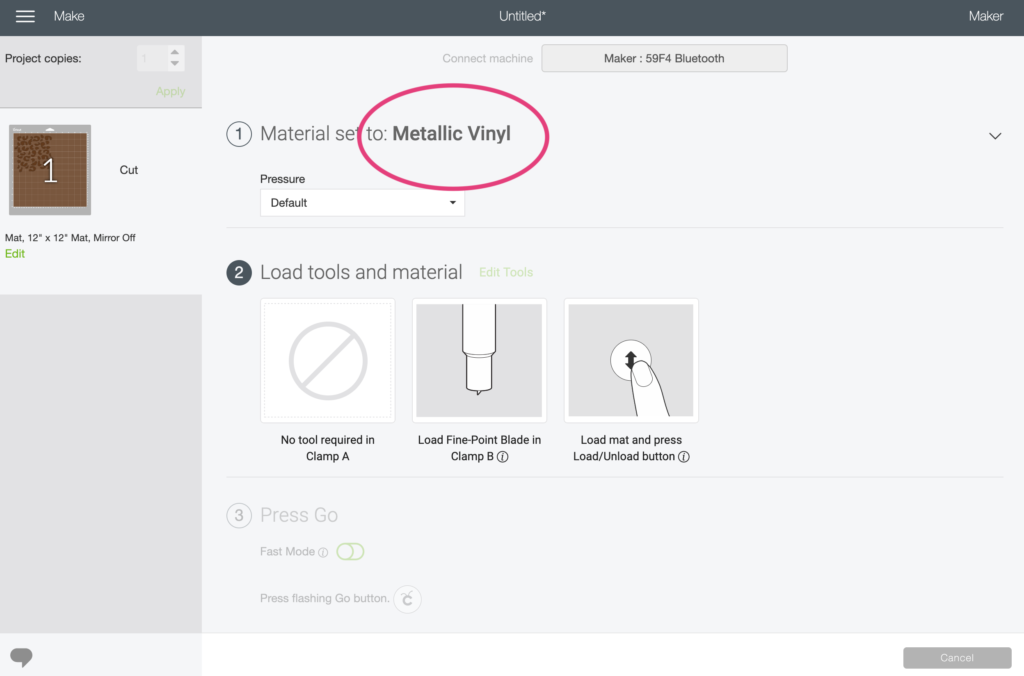Click the Load mat illustration

(631, 361)
